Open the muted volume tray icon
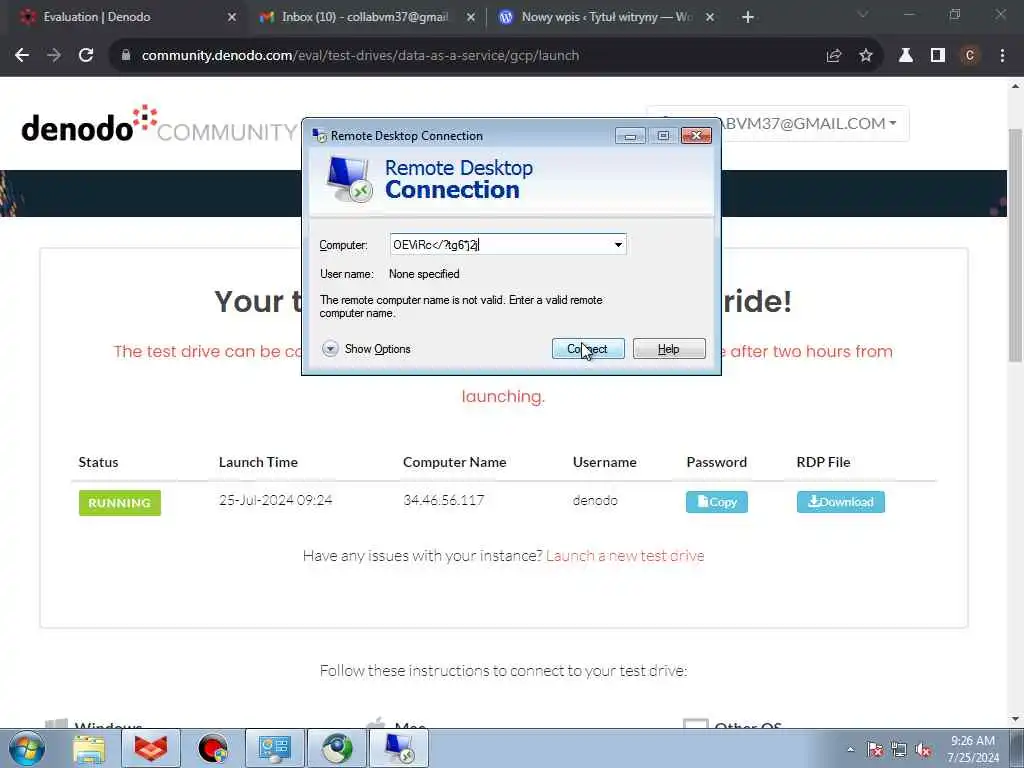Screen dimensions: 1024x768 click(x=923, y=749)
